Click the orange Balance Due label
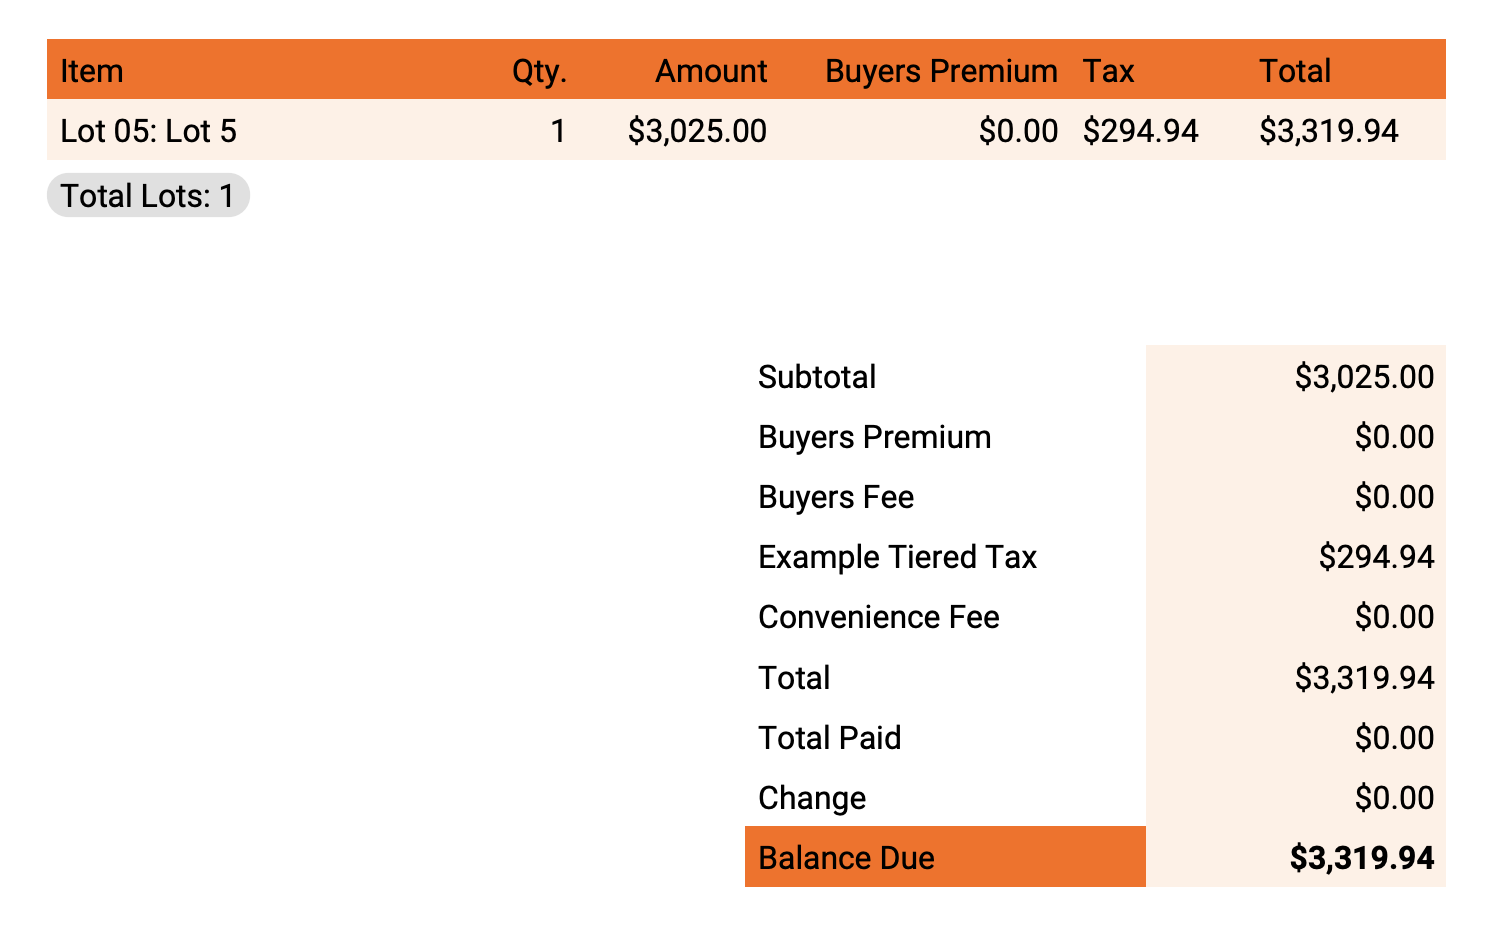1502x926 pixels. pos(846,858)
